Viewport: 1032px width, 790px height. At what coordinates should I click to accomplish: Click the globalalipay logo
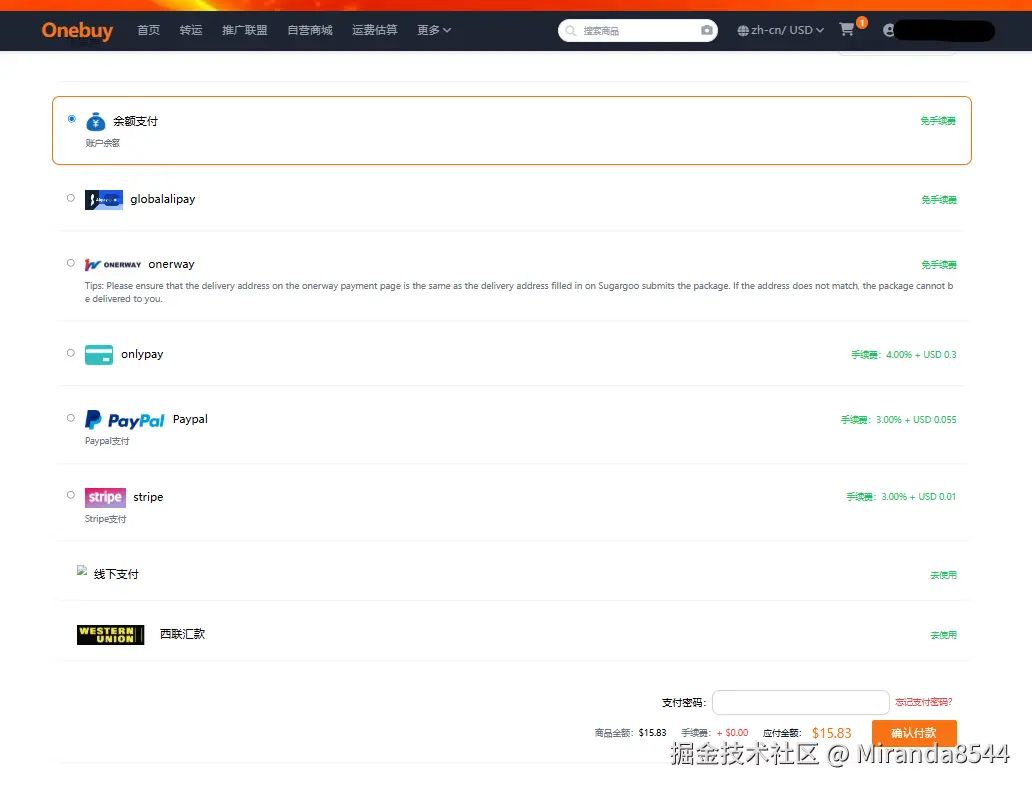tap(104, 199)
